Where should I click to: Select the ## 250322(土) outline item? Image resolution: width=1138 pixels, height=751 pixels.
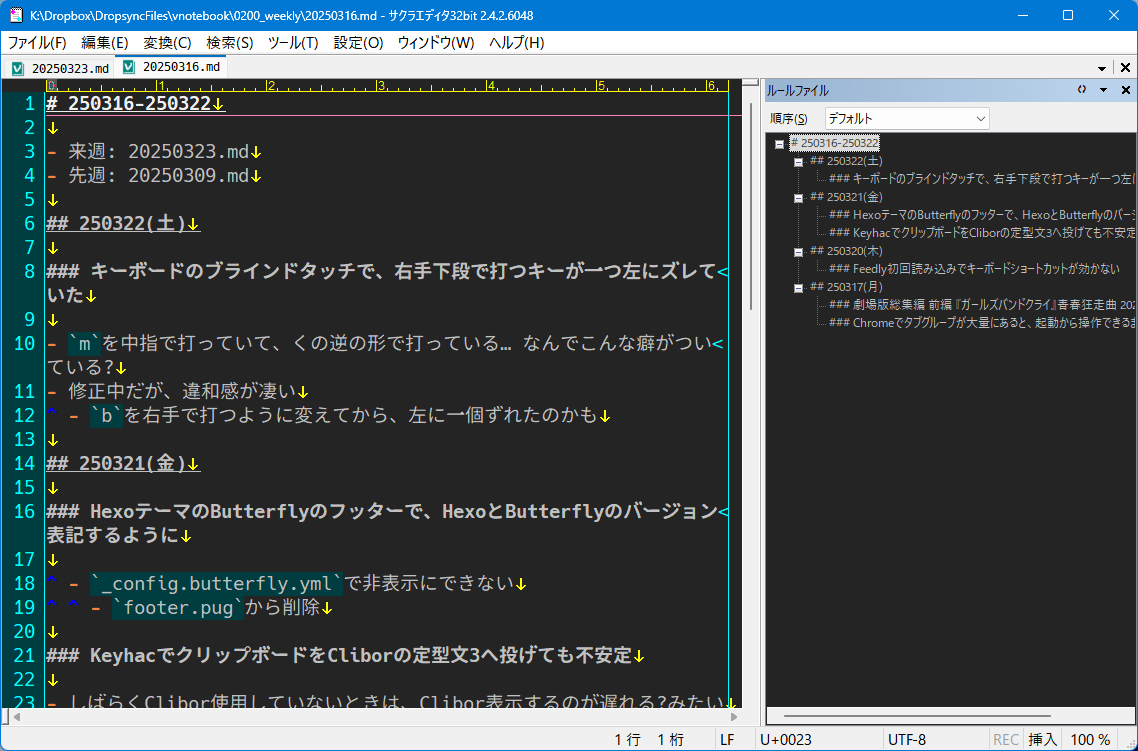(846, 161)
